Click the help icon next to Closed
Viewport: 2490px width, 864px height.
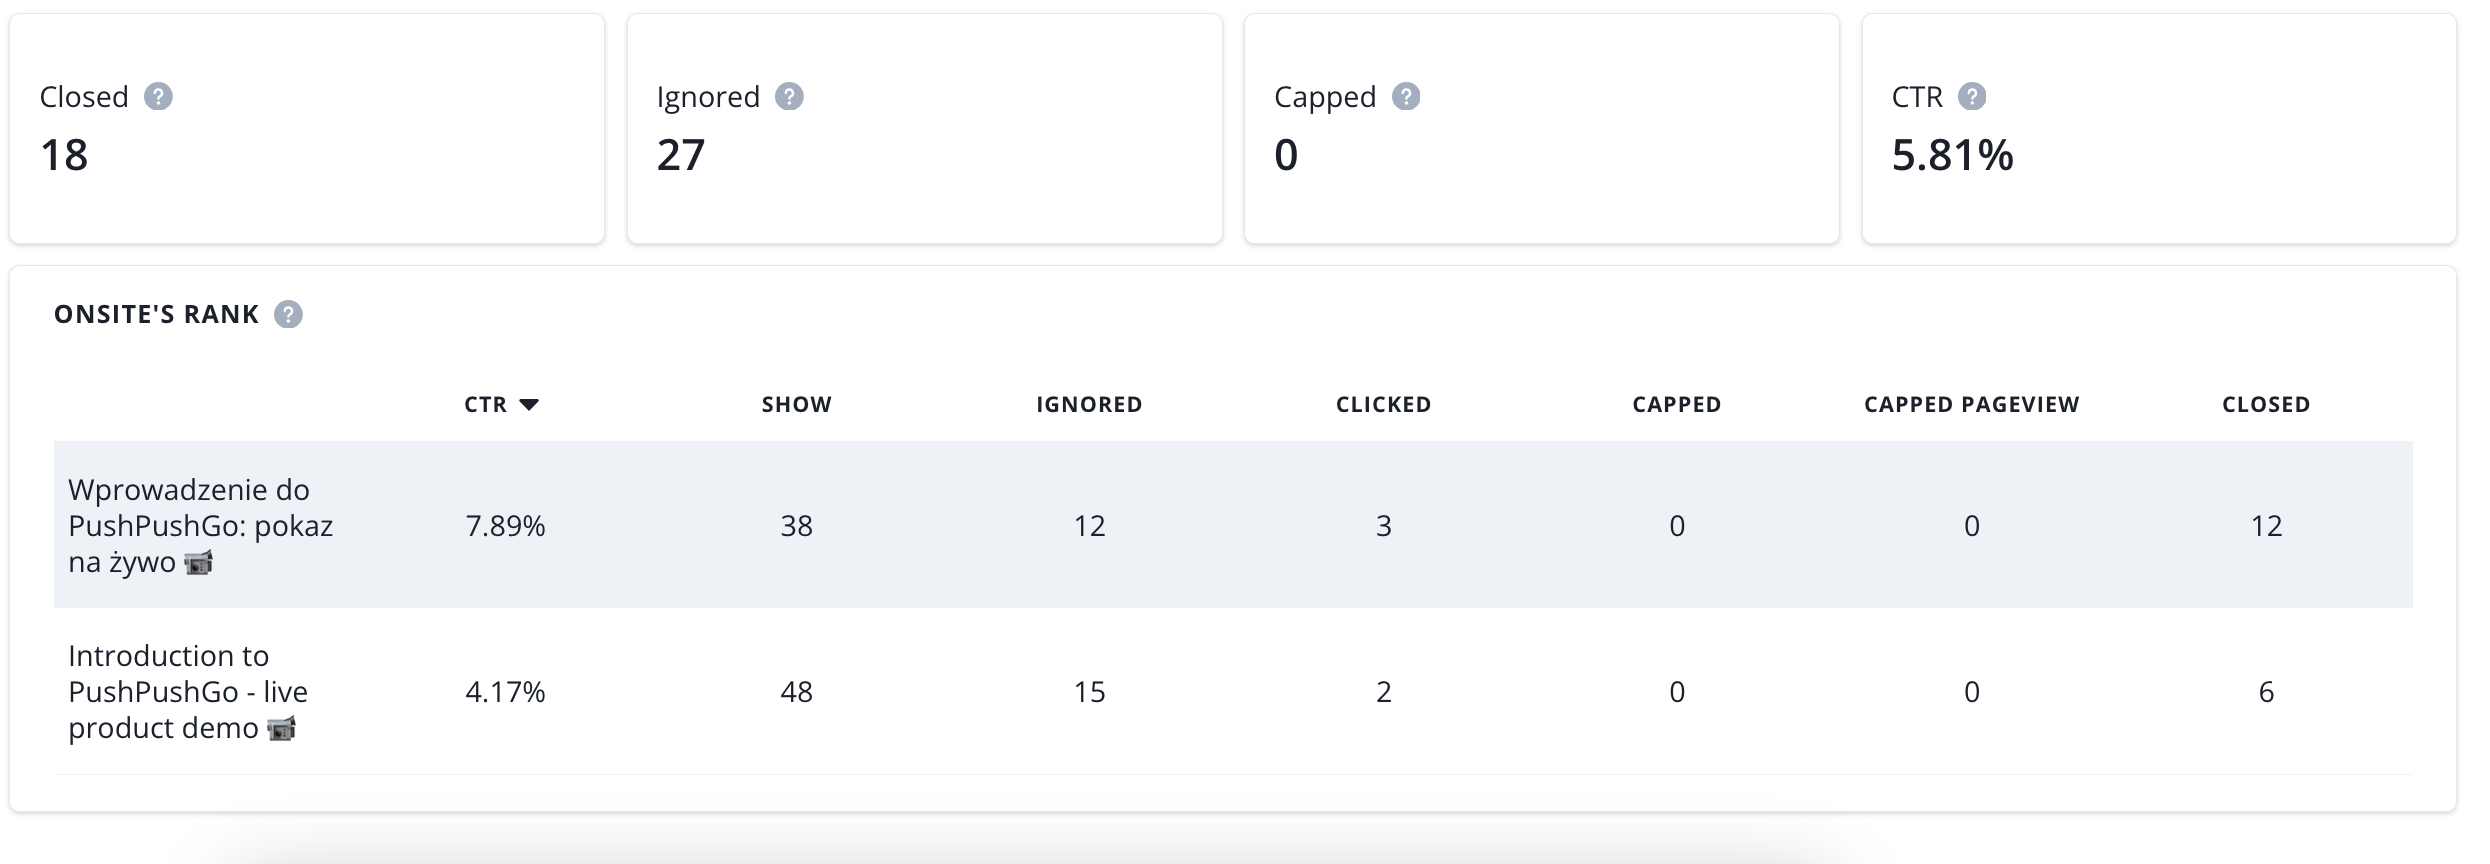158,97
